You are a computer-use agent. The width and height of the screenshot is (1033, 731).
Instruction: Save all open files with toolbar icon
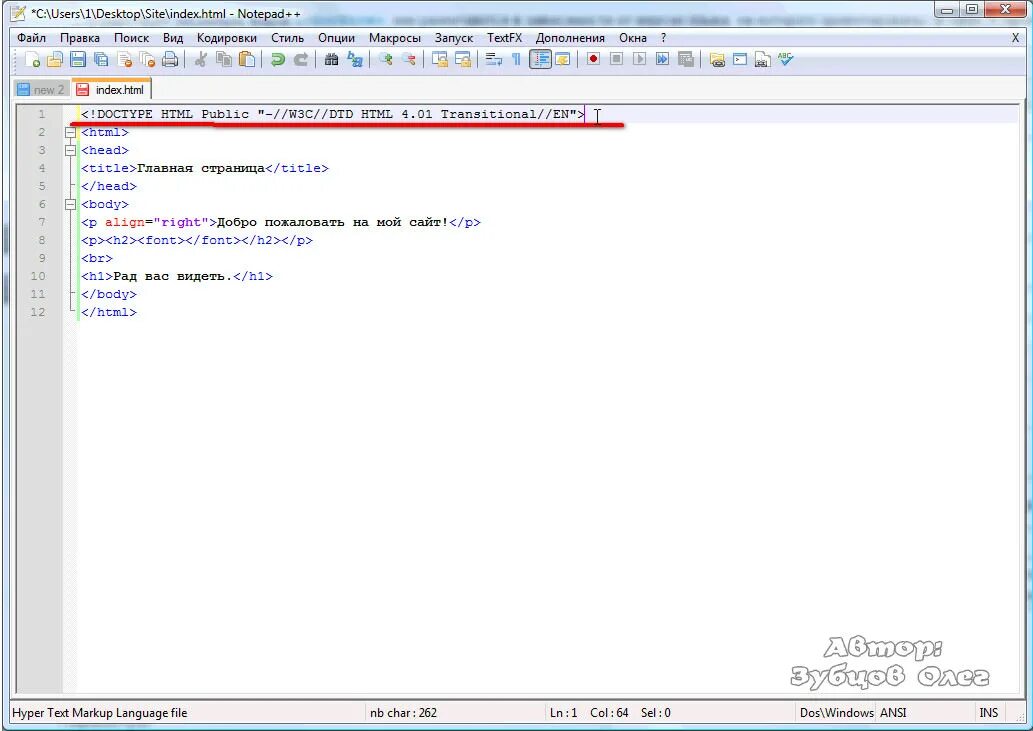click(99, 59)
